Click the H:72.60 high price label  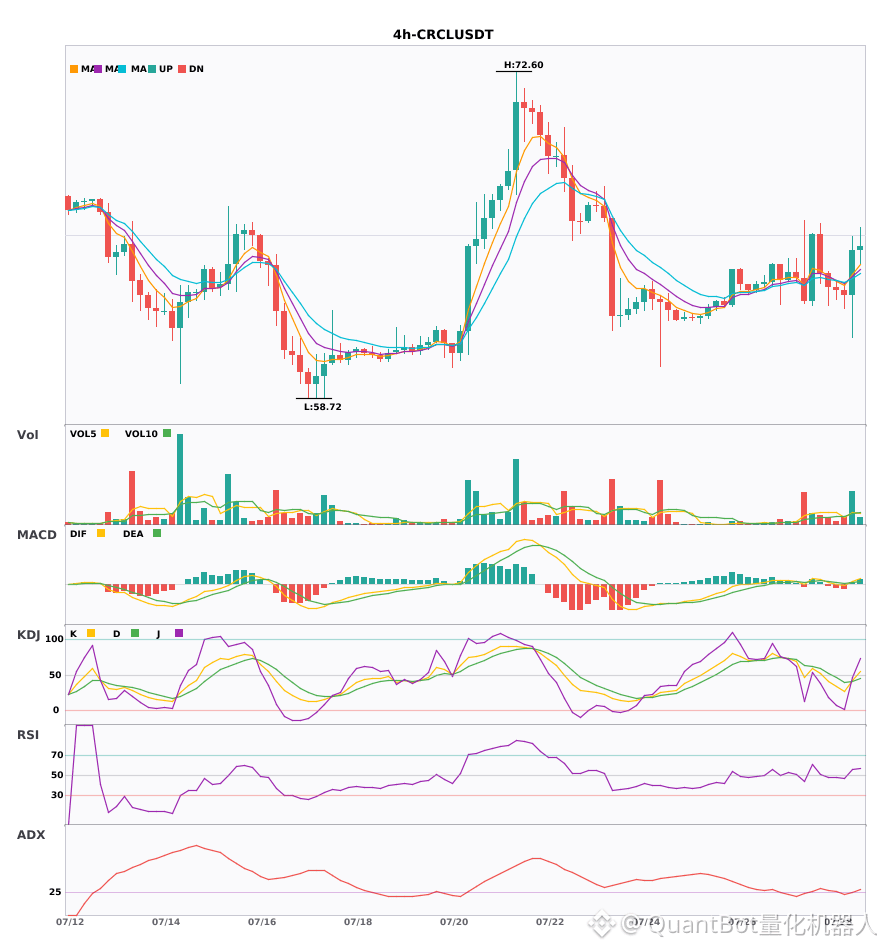(523, 65)
